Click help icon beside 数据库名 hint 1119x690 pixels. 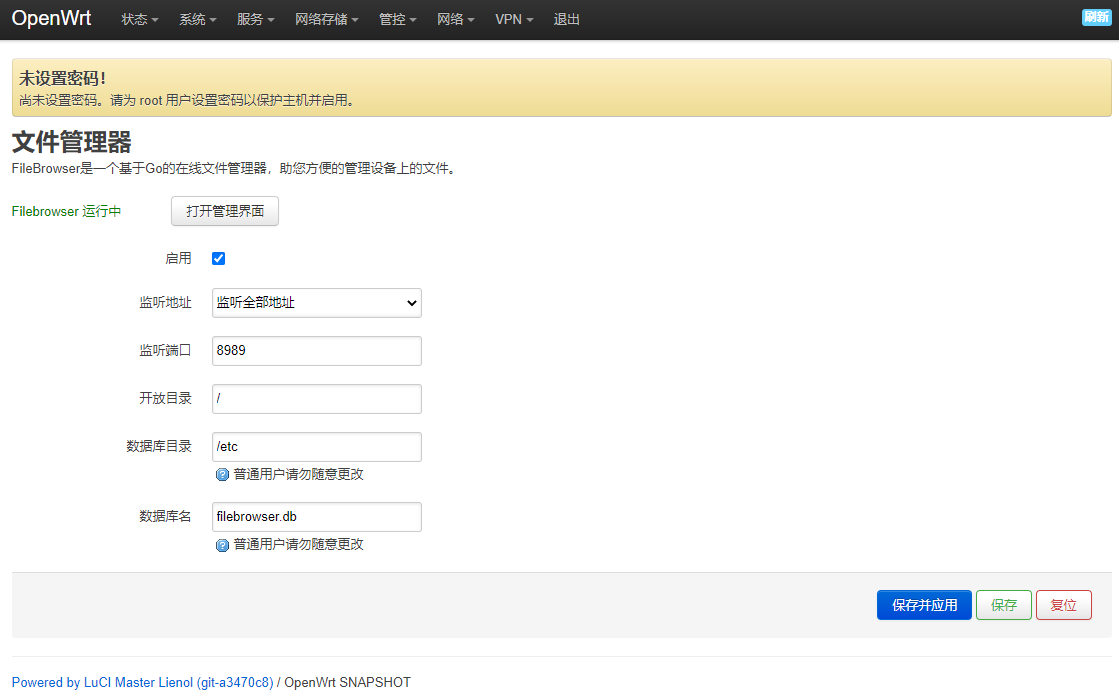coord(221,544)
